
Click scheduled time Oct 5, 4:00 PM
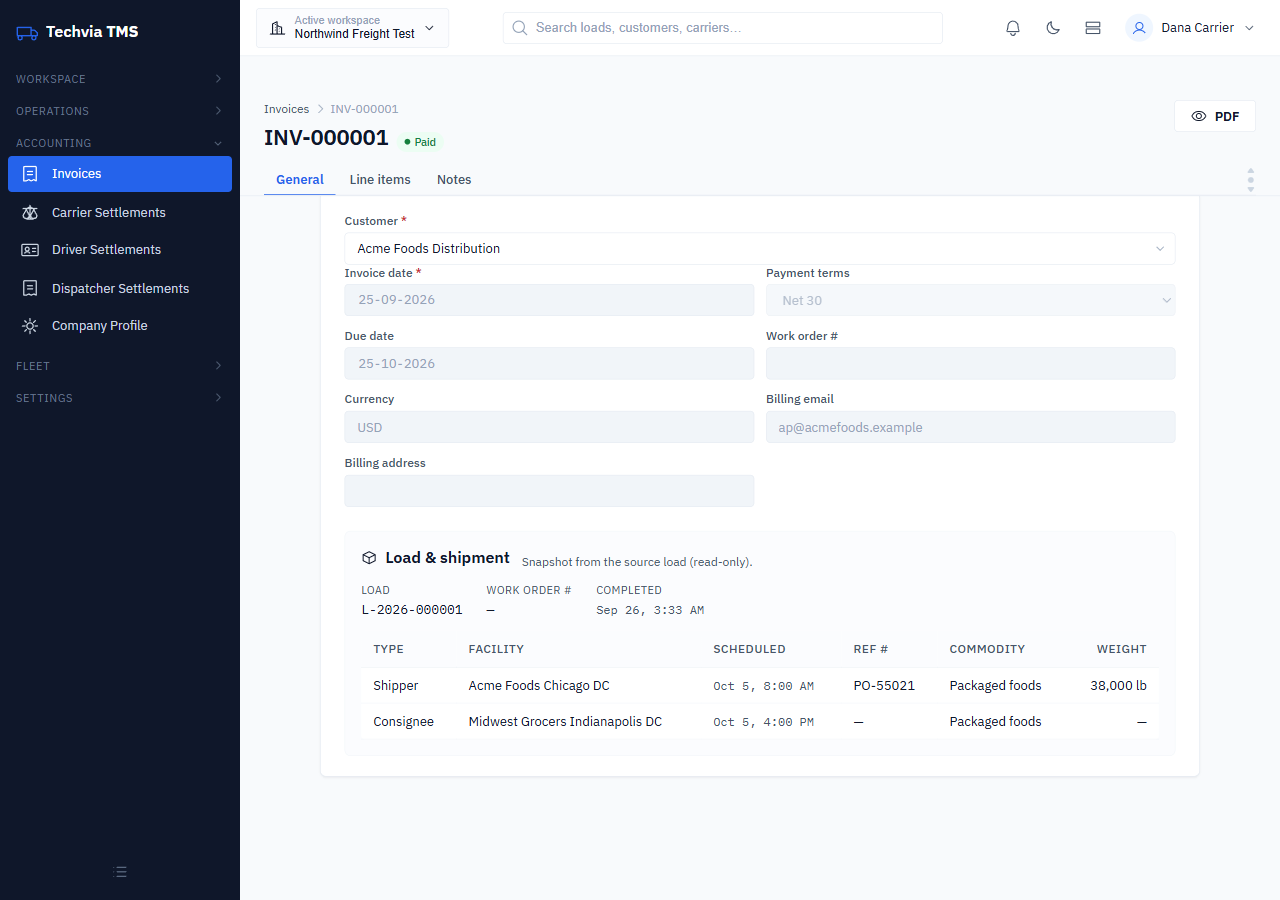763,722
